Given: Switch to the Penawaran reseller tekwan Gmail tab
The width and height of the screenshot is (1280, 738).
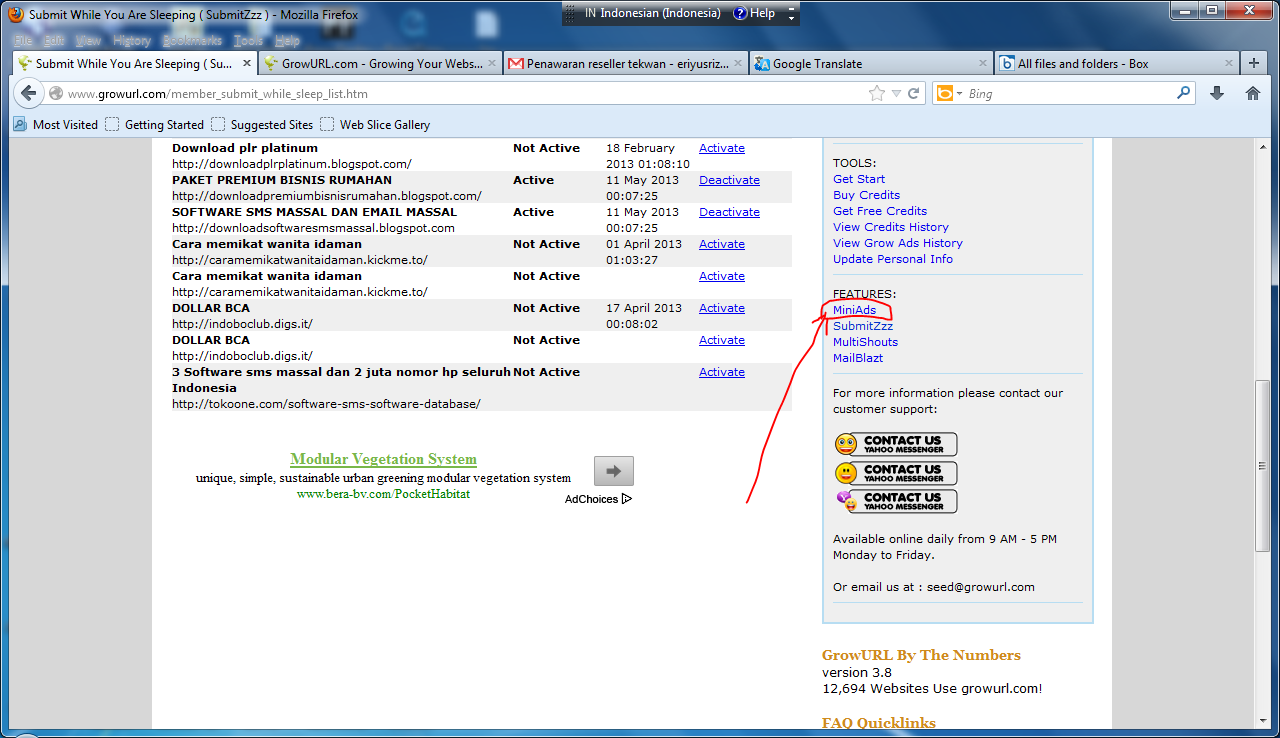Looking at the screenshot, I should click(625, 63).
